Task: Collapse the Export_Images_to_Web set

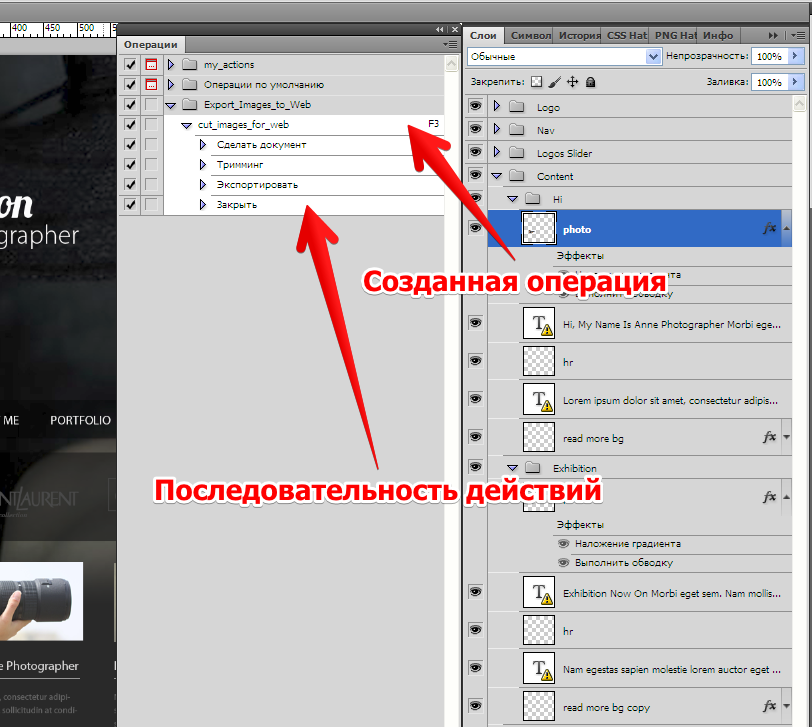Action: click(x=170, y=106)
